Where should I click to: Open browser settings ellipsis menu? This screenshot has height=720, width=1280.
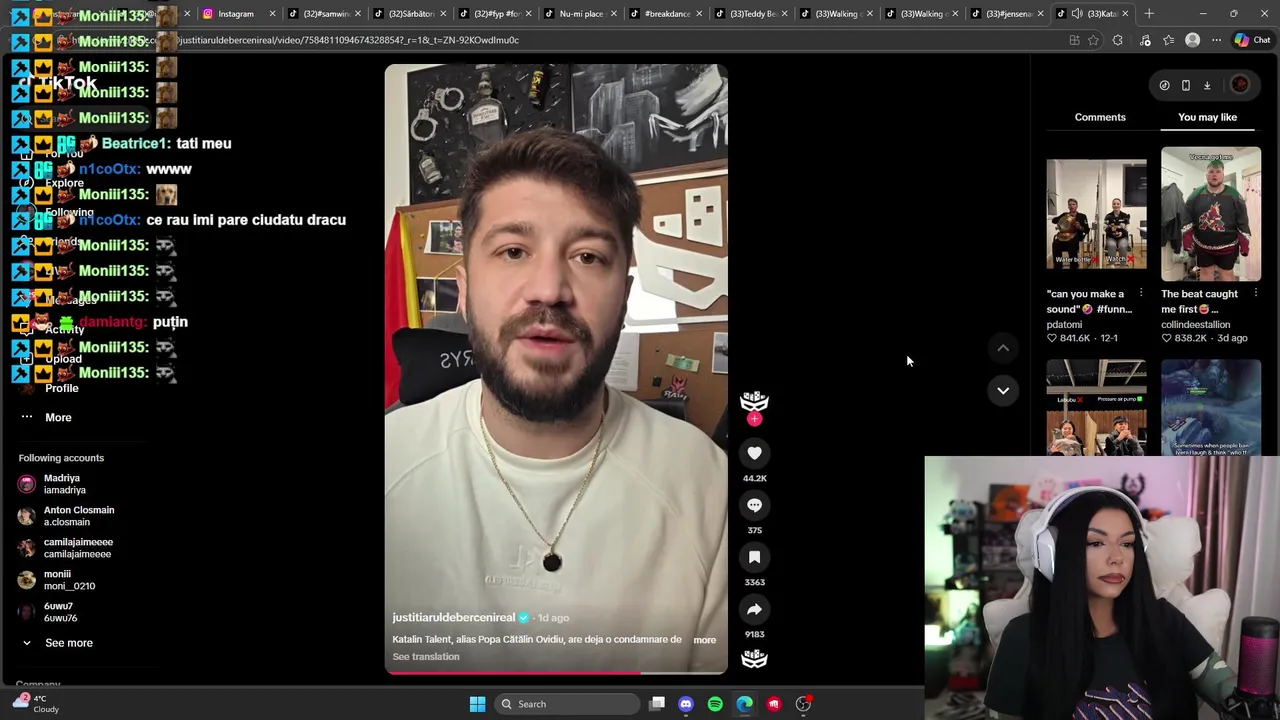(1216, 40)
